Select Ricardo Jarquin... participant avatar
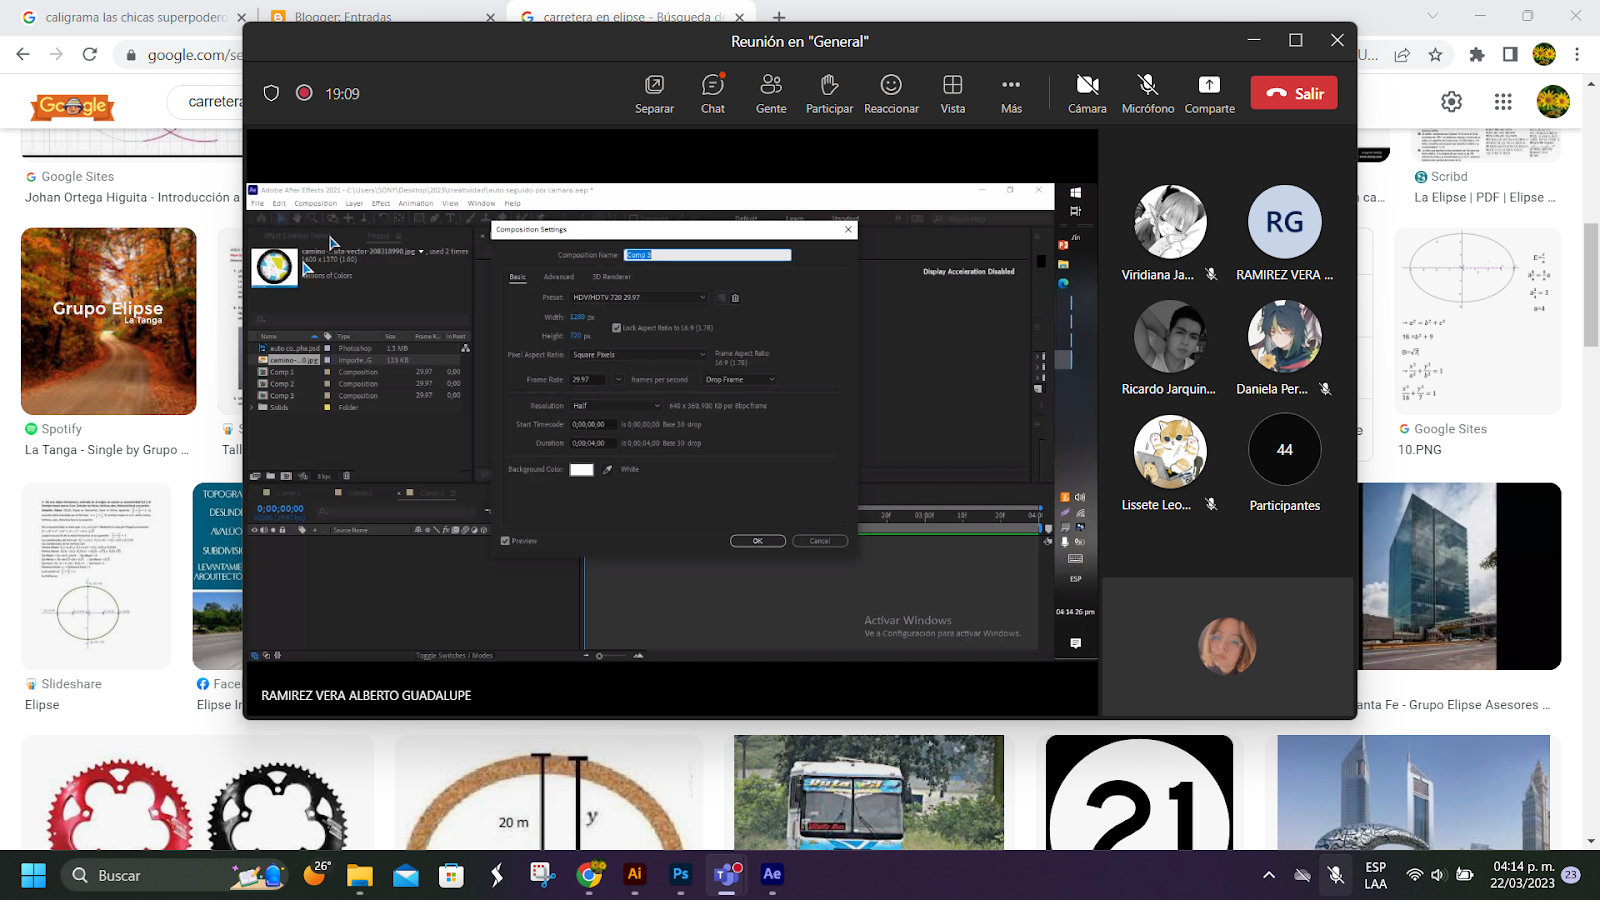The height and width of the screenshot is (900, 1600). coord(1170,336)
